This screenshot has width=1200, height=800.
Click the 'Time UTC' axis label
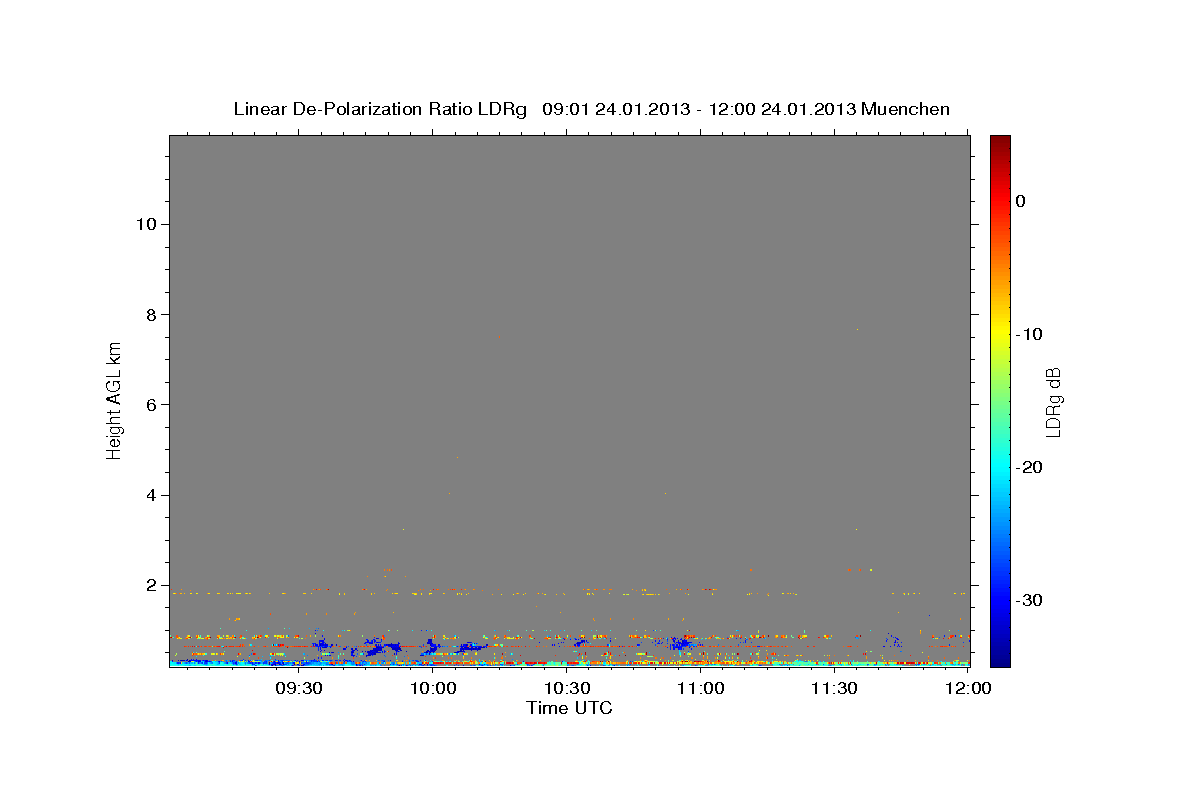coord(569,708)
